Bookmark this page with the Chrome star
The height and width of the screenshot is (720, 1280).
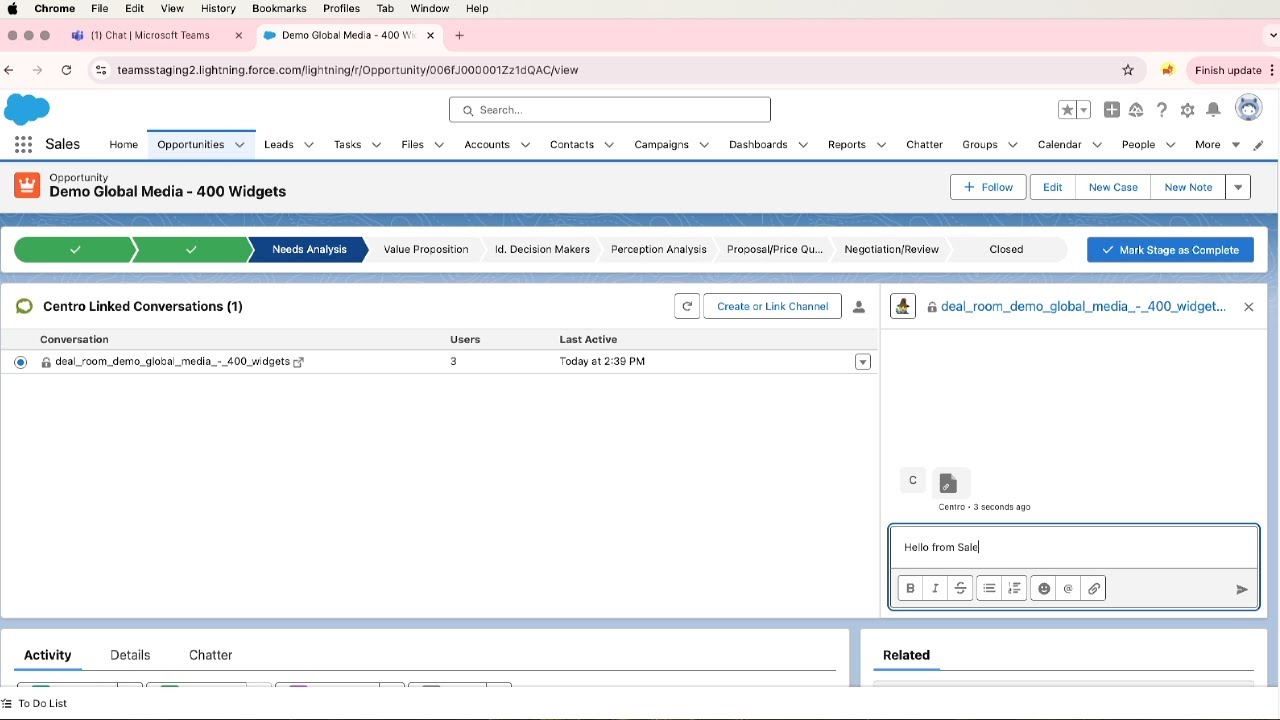pos(1128,70)
